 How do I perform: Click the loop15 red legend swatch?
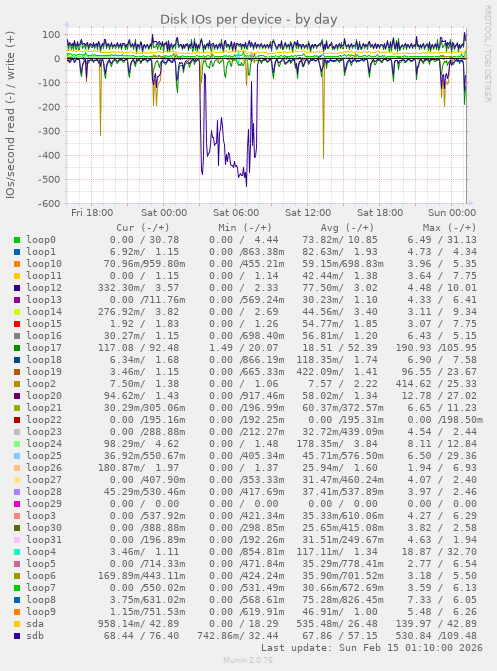(17, 324)
